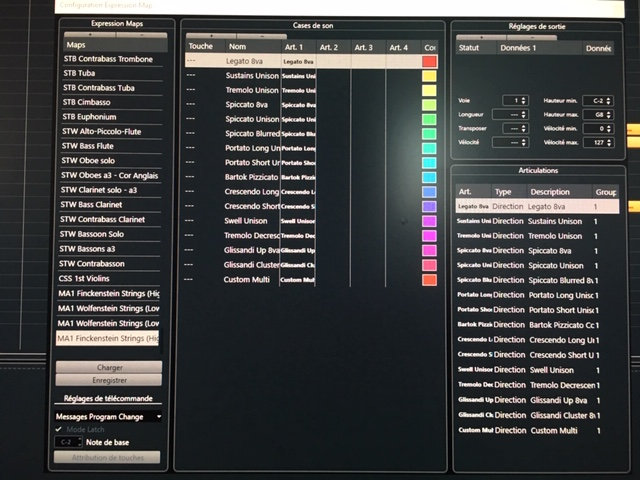Image resolution: width=640 pixels, height=480 pixels.
Task: Select the Tremolo Unison sound slot name
Action: tap(252, 90)
